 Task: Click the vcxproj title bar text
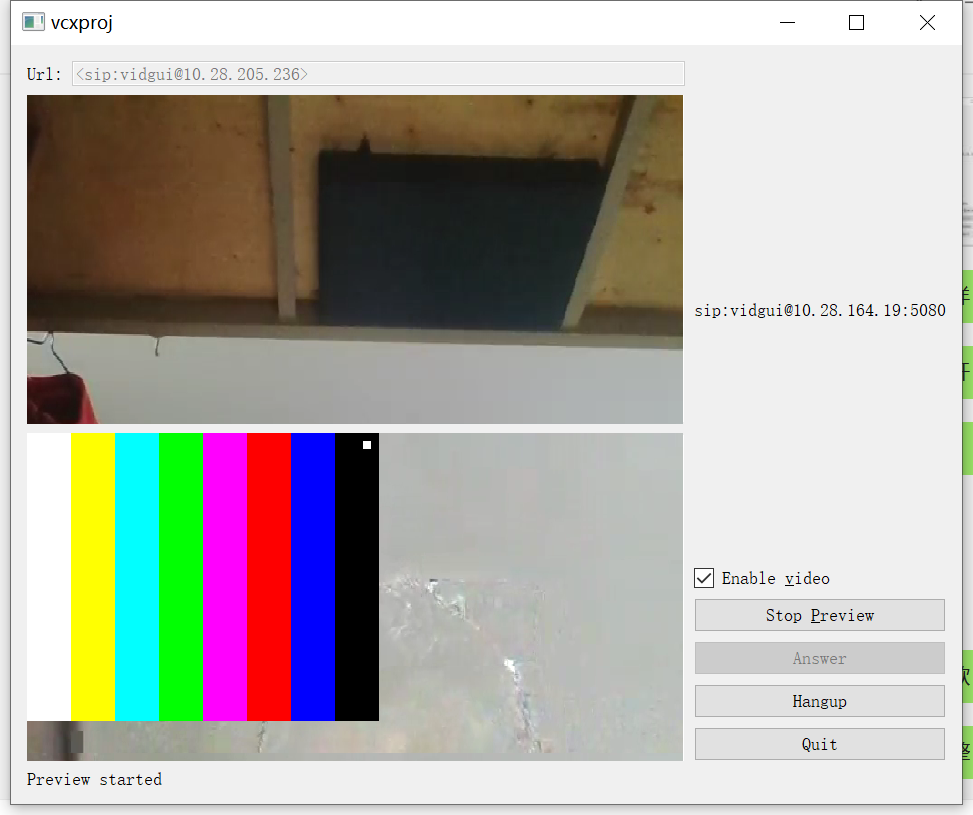pyautogui.click(x=84, y=21)
